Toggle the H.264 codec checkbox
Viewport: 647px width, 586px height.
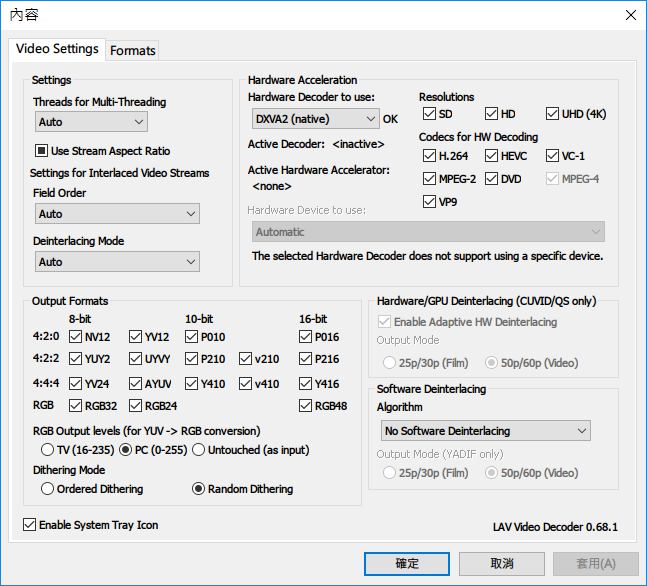[430, 156]
